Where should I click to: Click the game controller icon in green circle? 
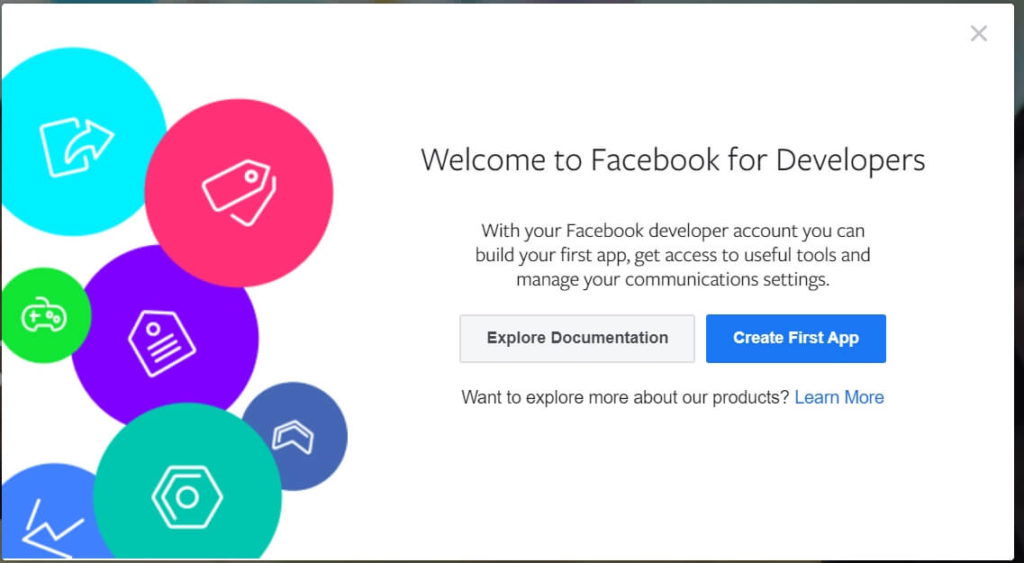pos(44,315)
